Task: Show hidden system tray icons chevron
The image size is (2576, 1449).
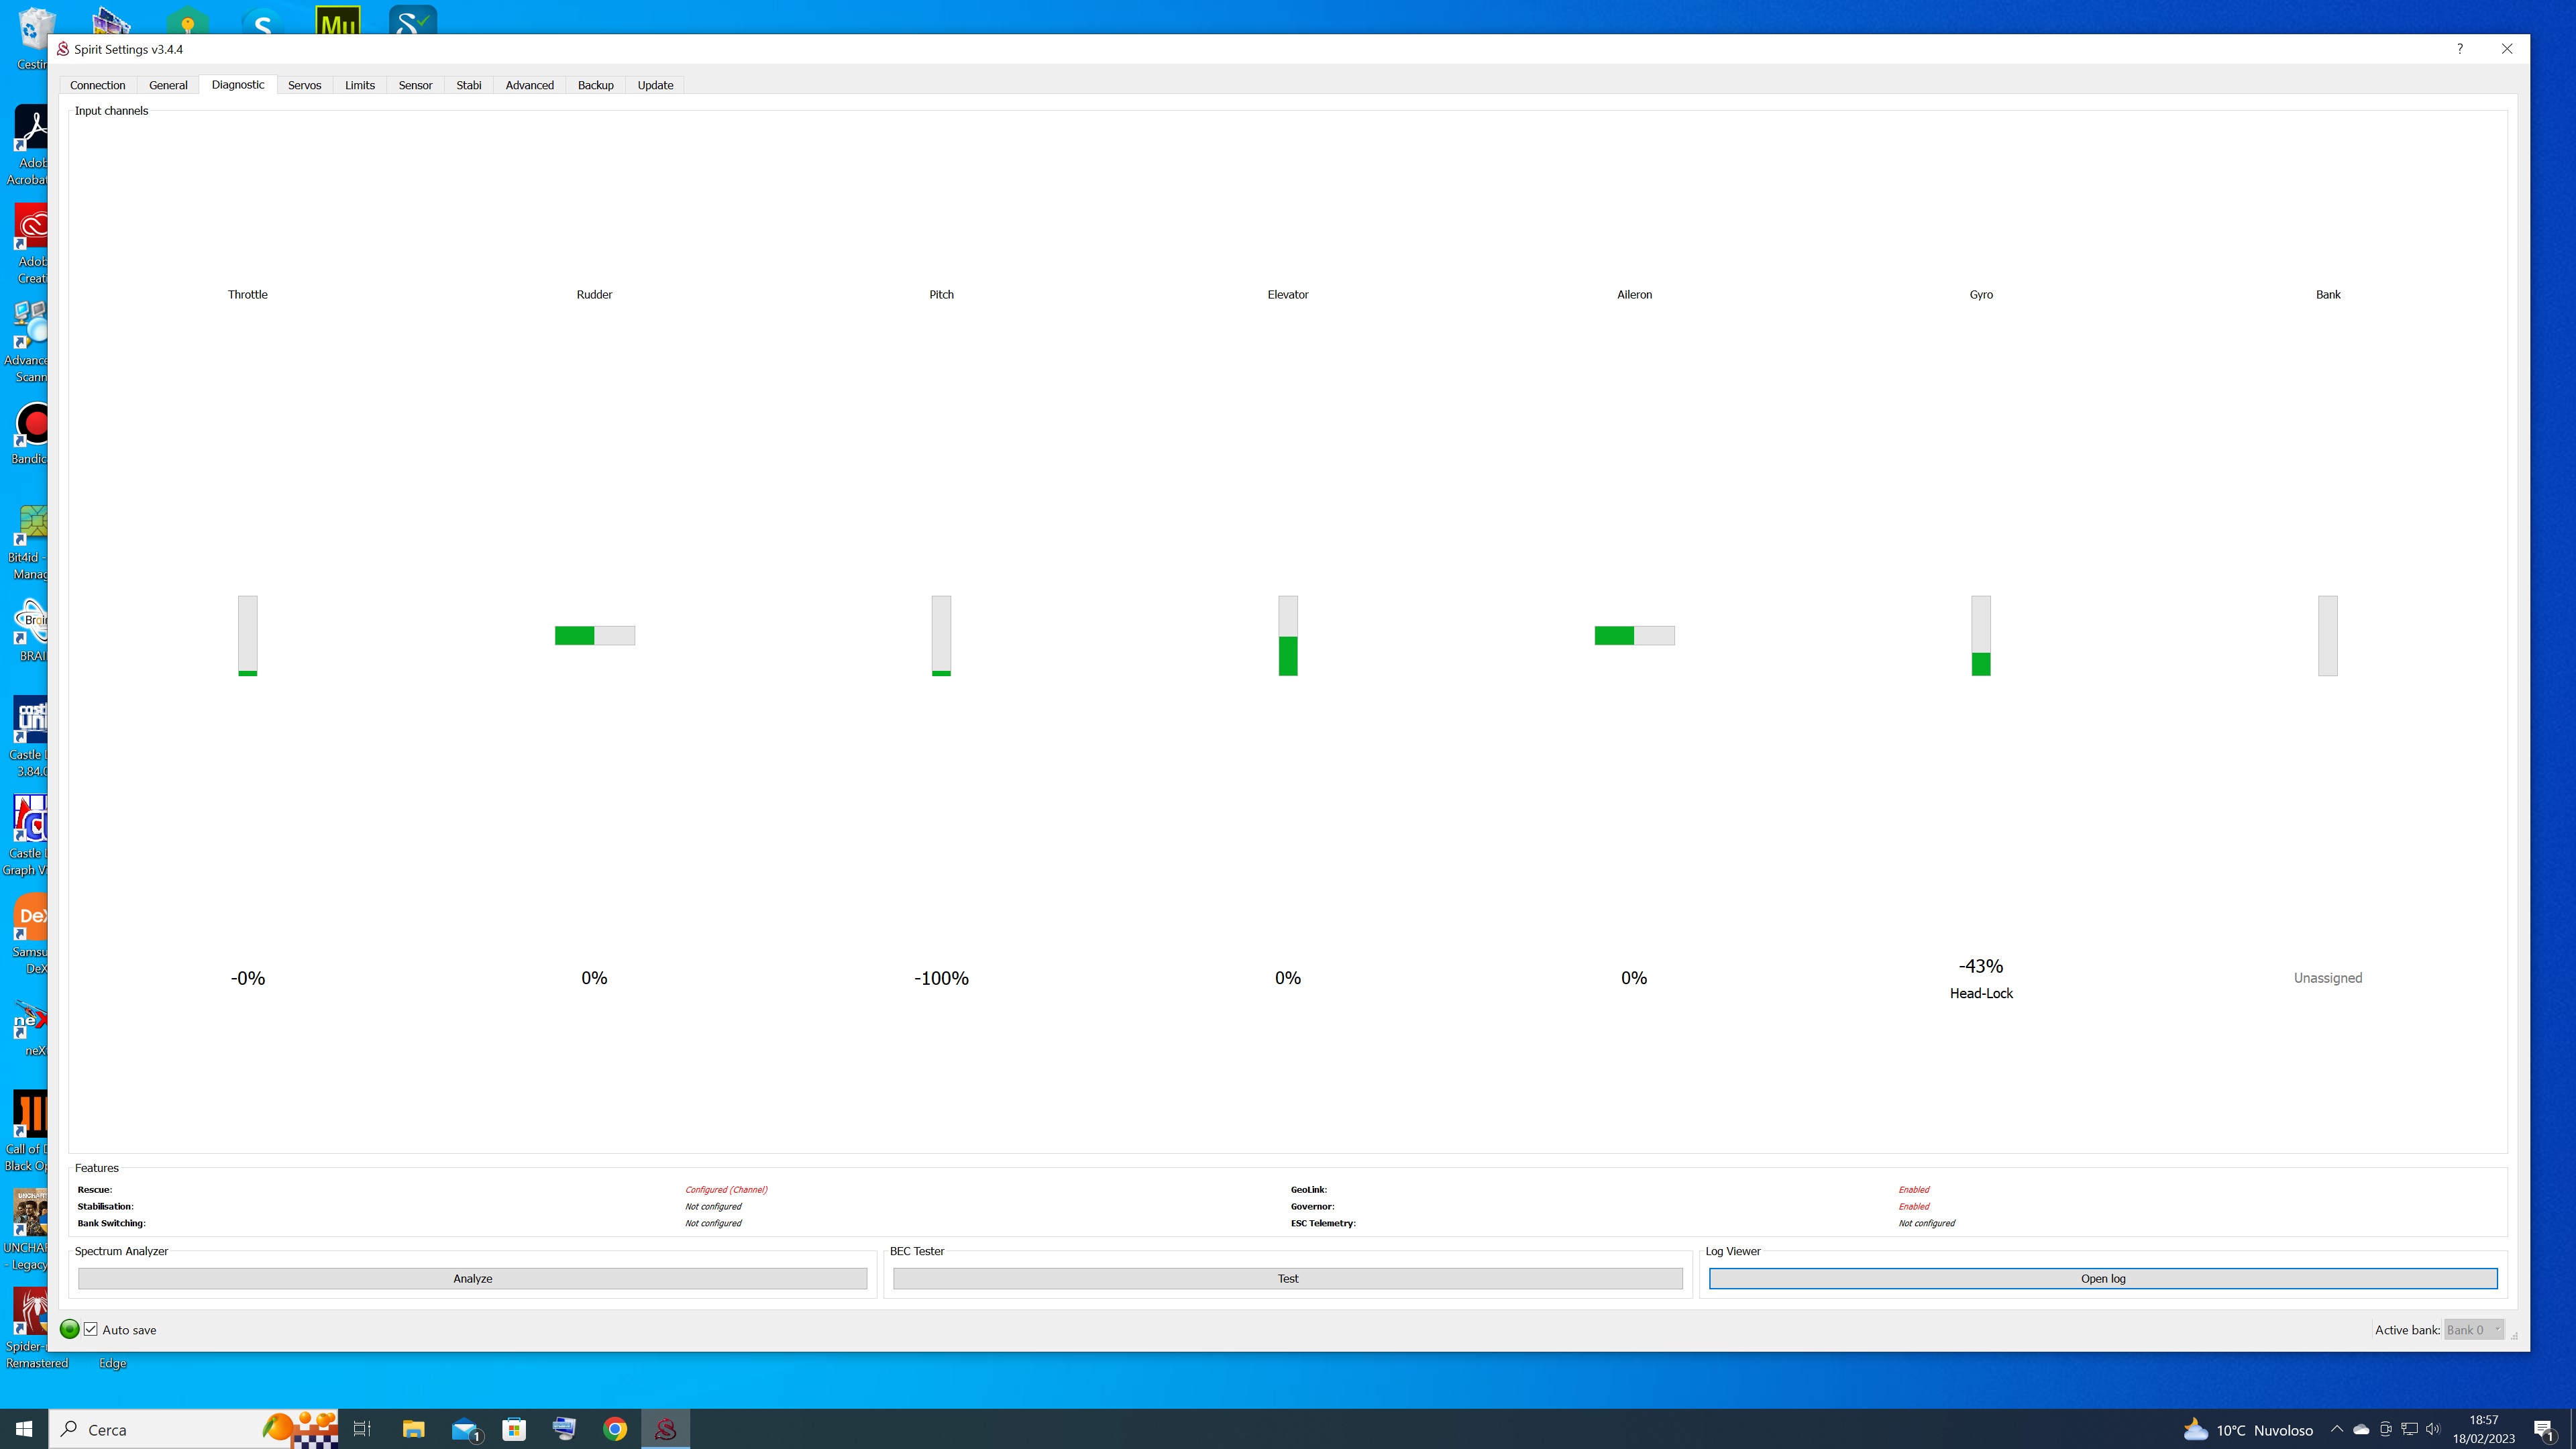Action: click(2336, 1429)
